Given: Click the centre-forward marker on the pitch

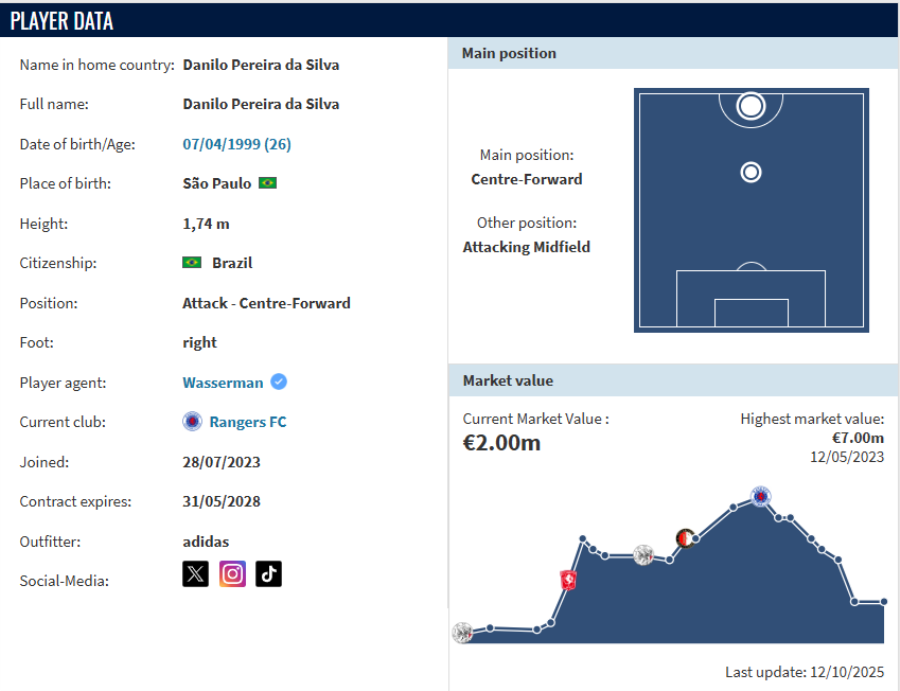Looking at the screenshot, I should [x=751, y=105].
